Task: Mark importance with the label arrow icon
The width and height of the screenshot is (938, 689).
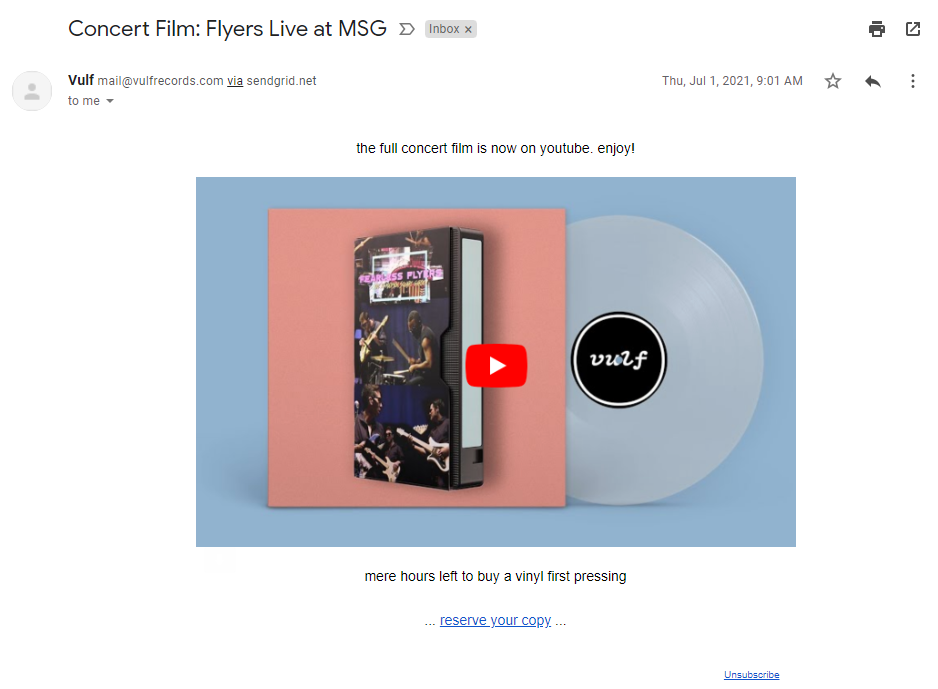Action: pyautogui.click(x=407, y=29)
